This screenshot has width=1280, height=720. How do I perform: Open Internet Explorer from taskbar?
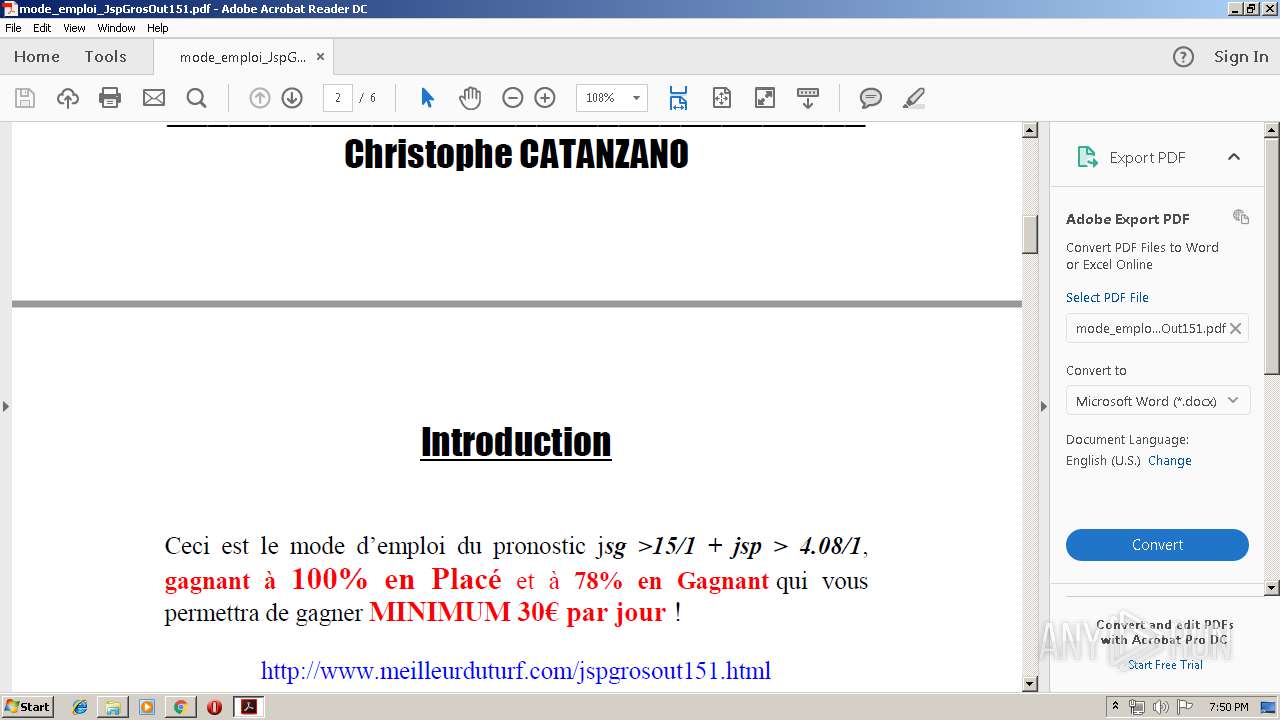coord(80,707)
